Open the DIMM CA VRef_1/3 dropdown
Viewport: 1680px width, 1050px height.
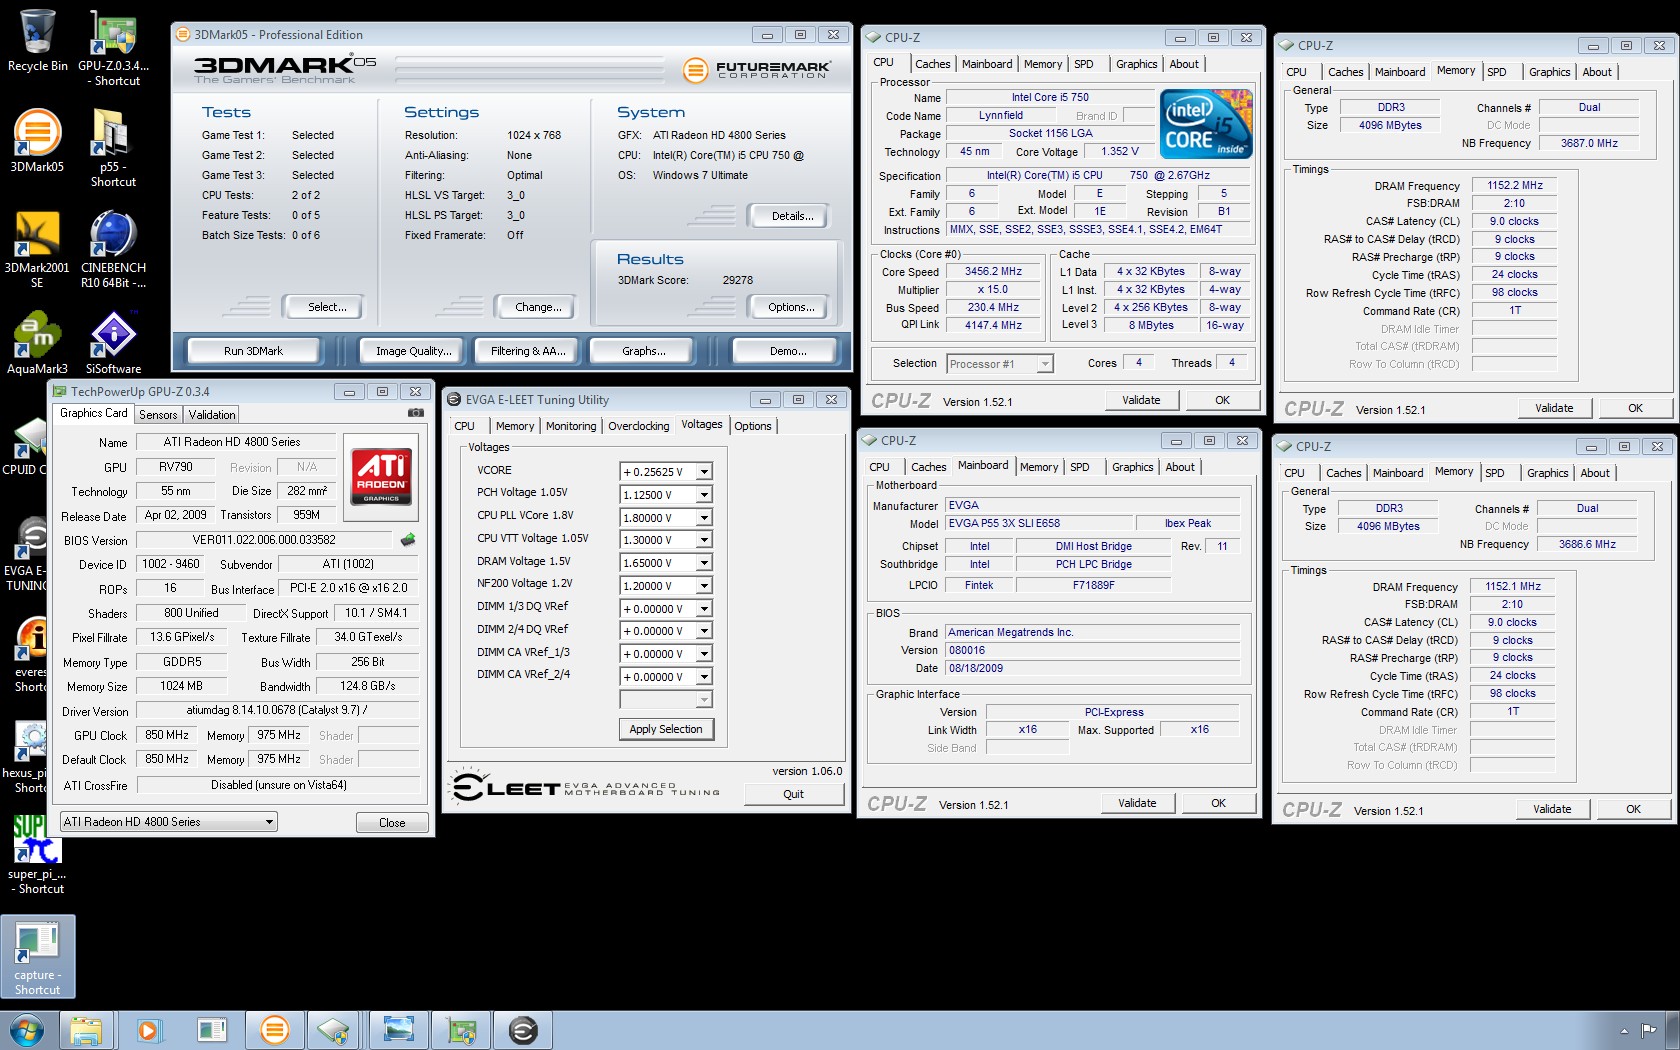(704, 654)
